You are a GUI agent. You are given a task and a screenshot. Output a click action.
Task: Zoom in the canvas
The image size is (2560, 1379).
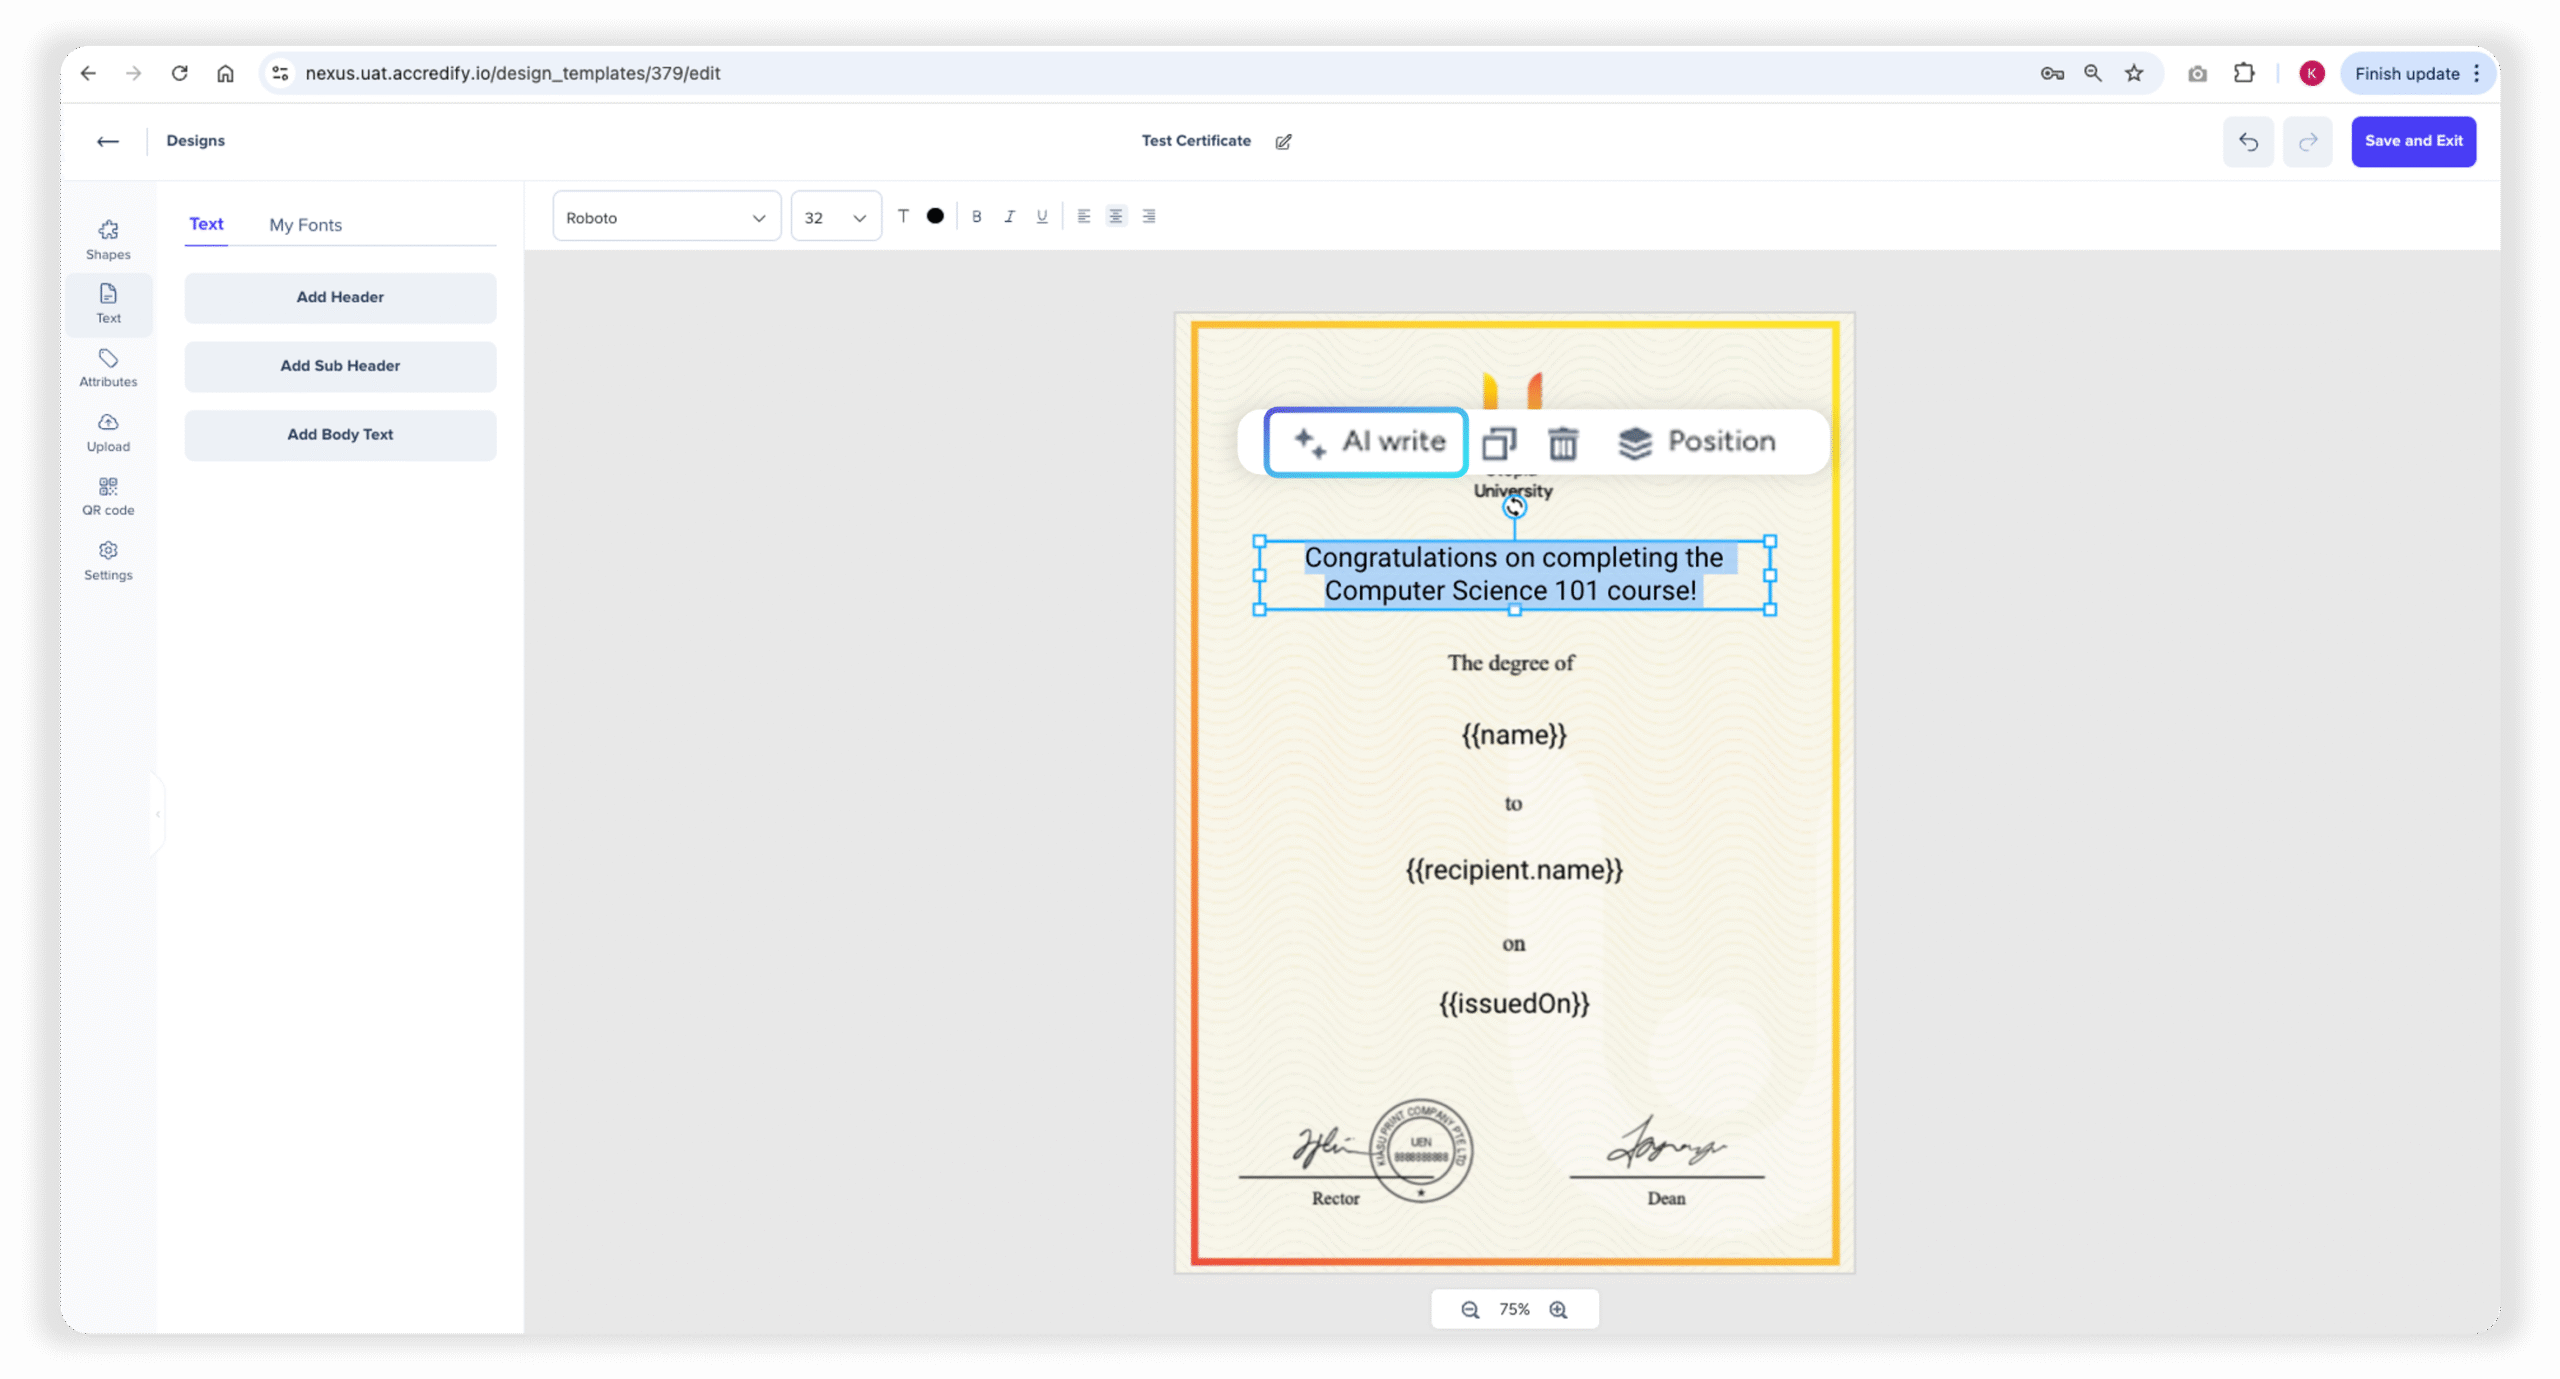pyautogui.click(x=1558, y=1310)
